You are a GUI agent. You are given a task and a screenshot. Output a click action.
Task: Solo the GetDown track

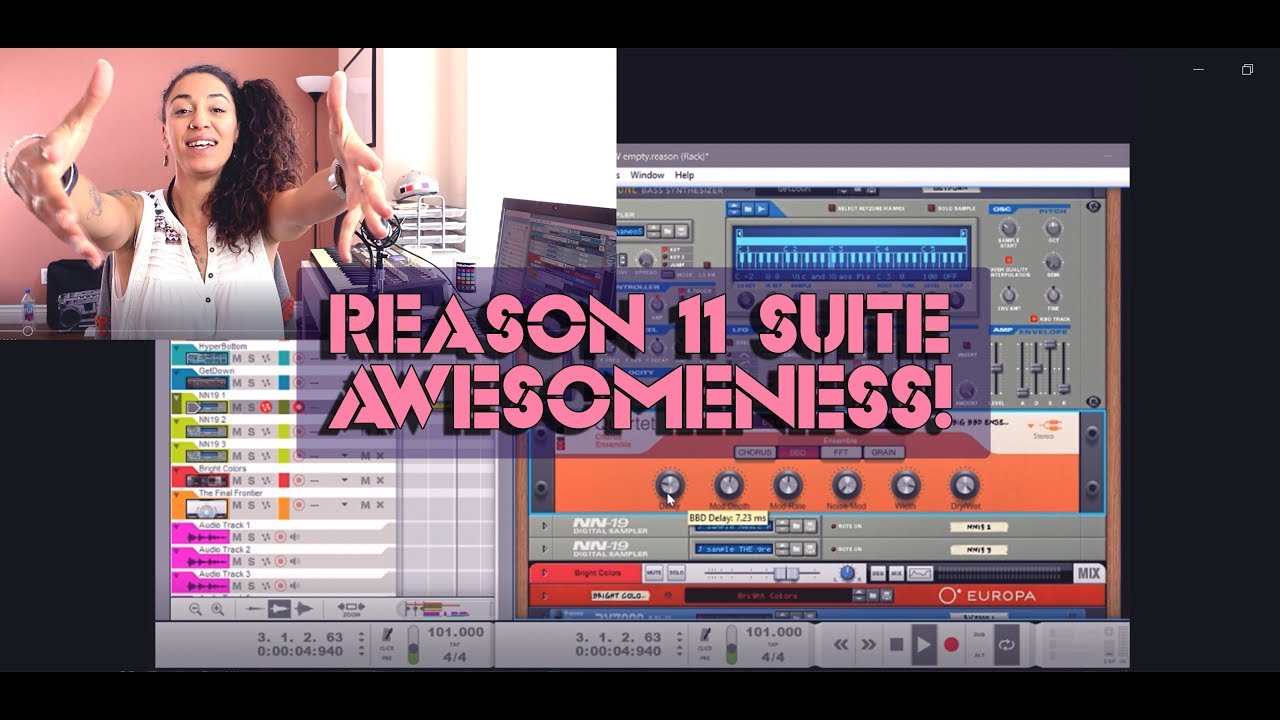click(x=251, y=382)
